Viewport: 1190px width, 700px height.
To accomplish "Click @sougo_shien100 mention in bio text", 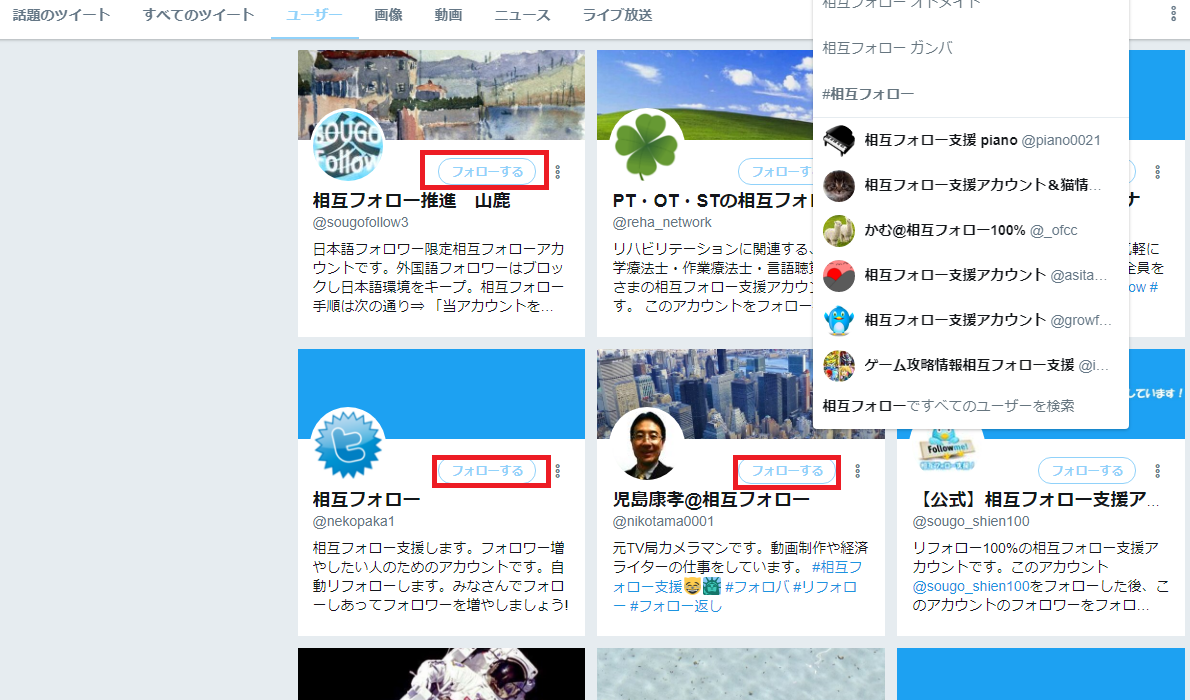I will tap(971, 587).
